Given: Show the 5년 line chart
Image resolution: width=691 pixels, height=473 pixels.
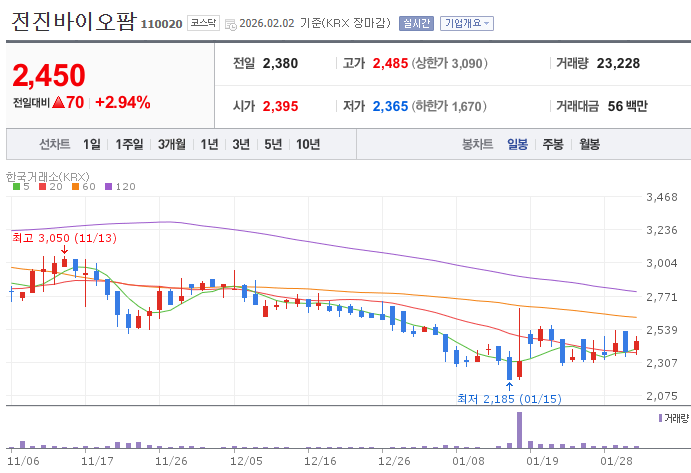Looking at the screenshot, I should (x=273, y=144).
